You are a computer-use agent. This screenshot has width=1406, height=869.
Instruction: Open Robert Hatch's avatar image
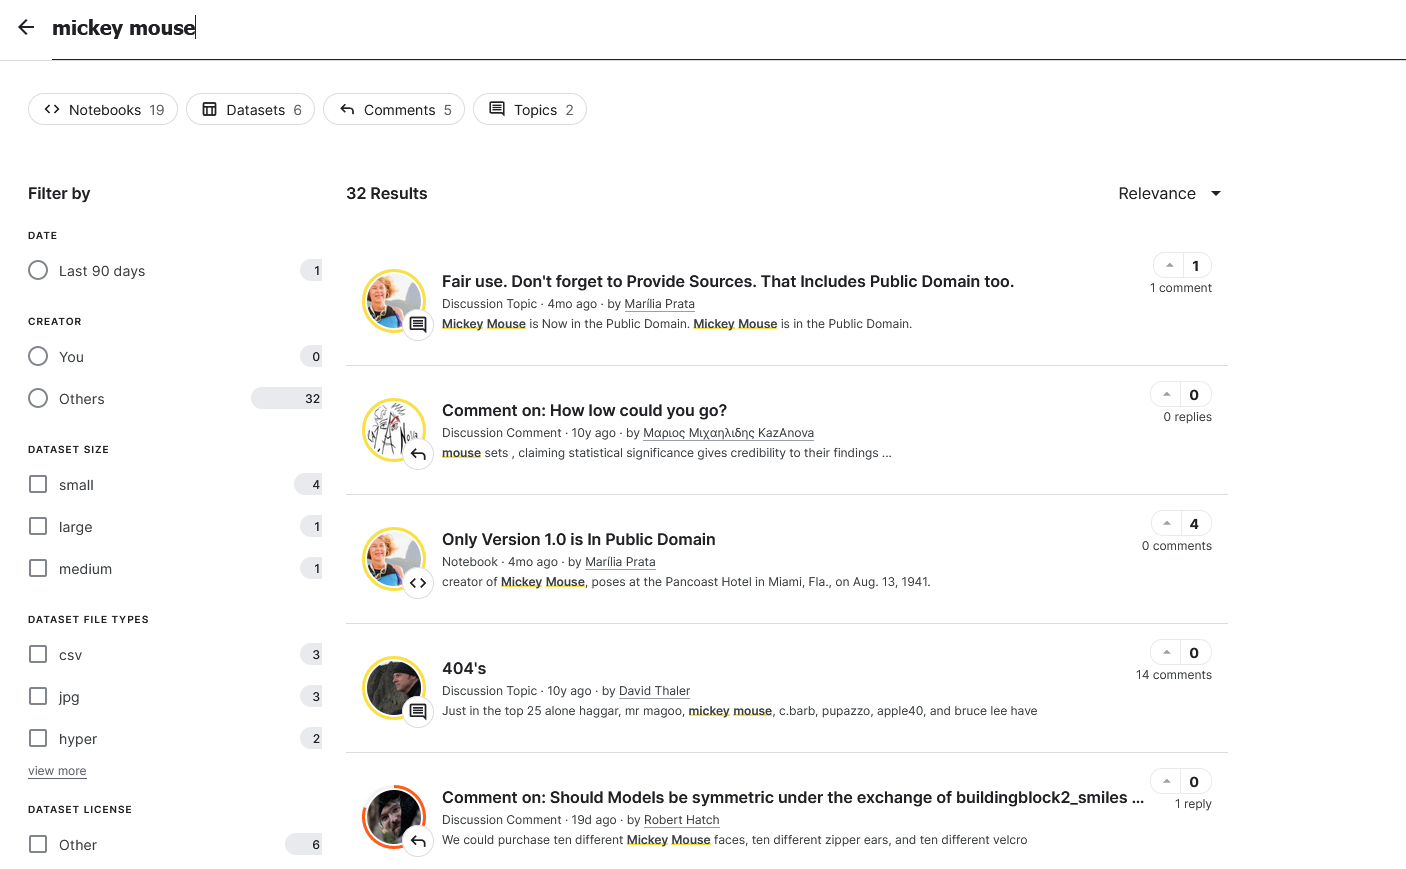click(x=393, y=817)
